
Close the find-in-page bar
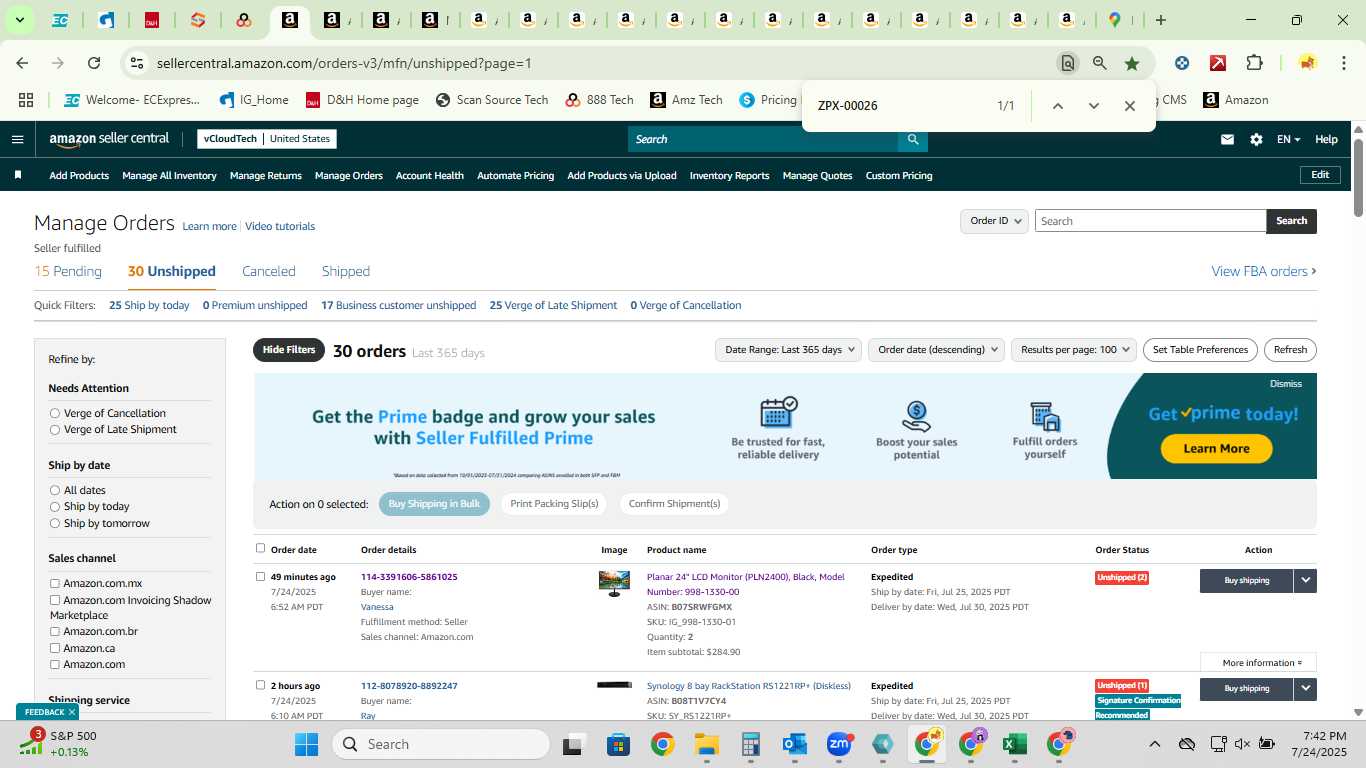[1129, 106]
